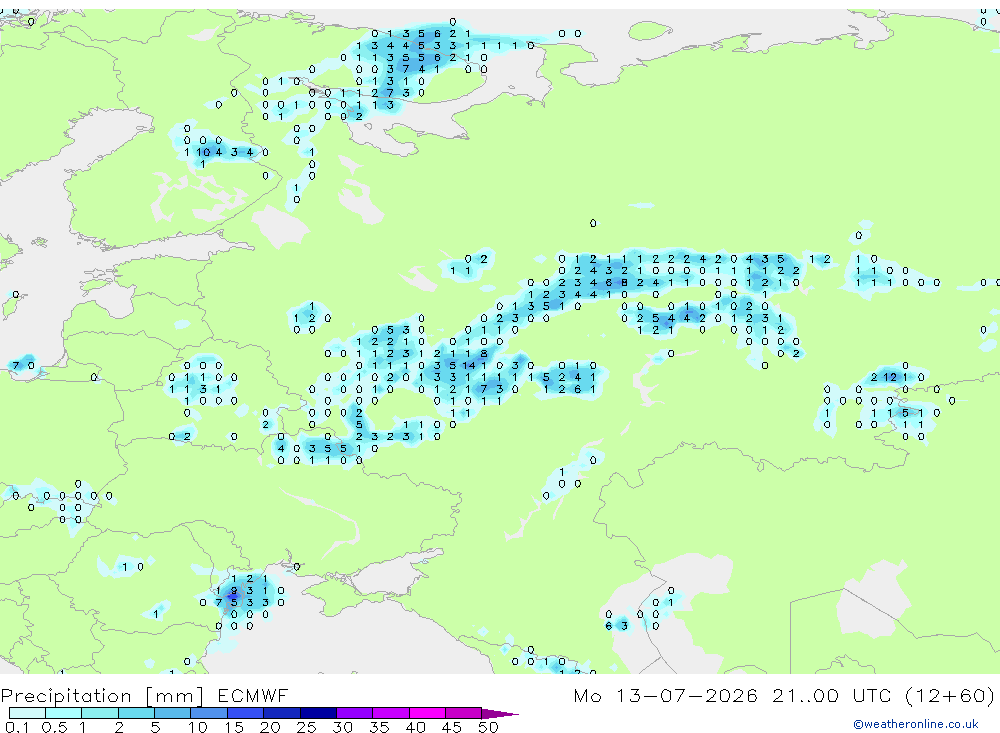
Task: Click the 15–20 mm legend color segment
Action: 246,713
